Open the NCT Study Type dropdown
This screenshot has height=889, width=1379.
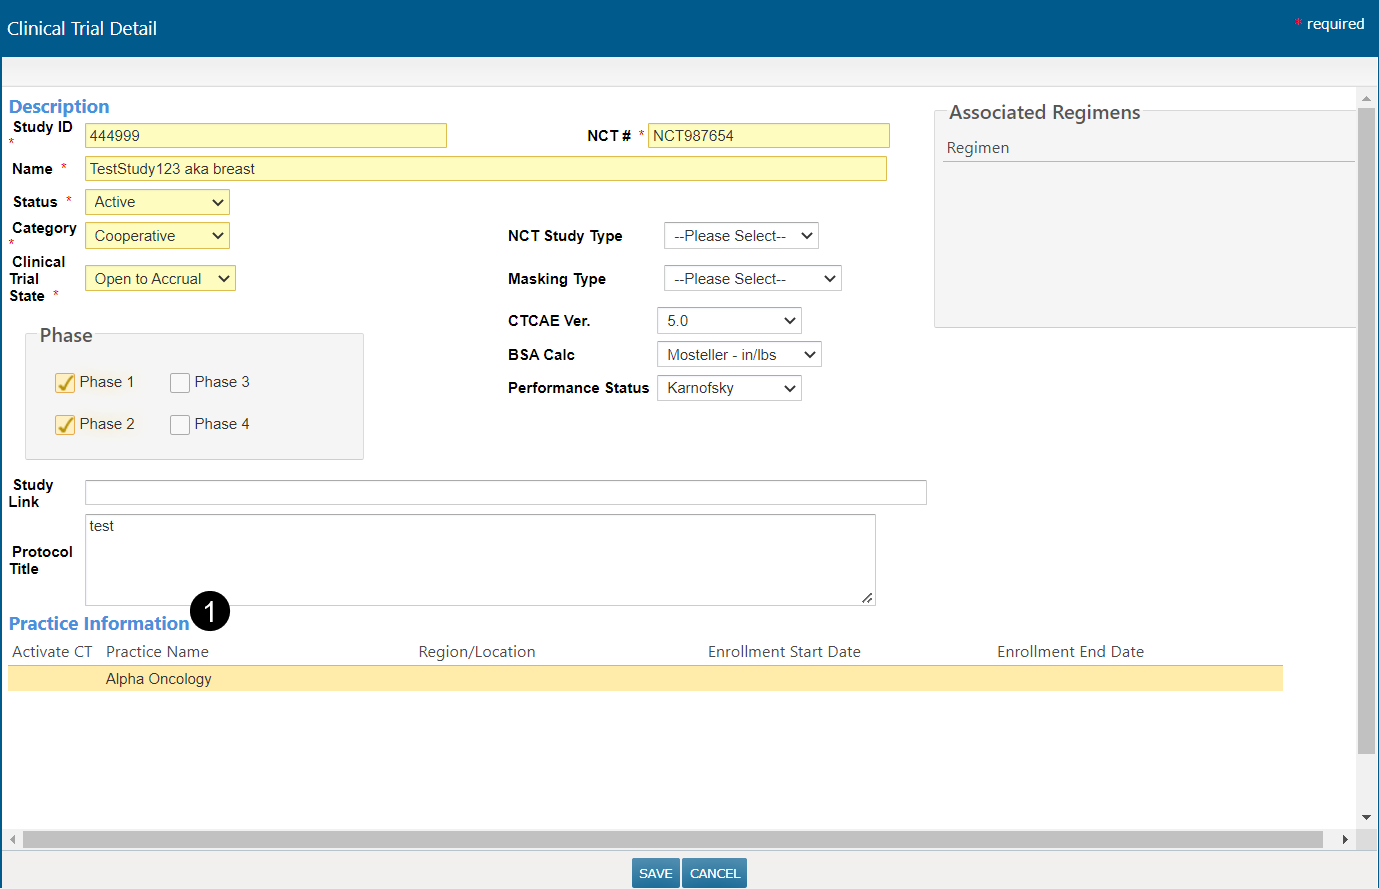(x=741, y=236)
